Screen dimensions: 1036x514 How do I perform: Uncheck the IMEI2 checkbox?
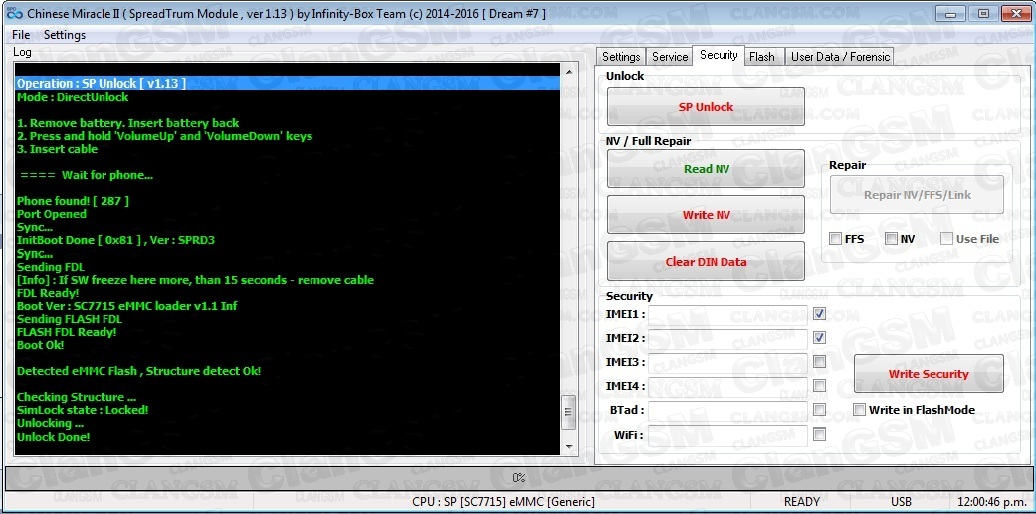point(819,338)
